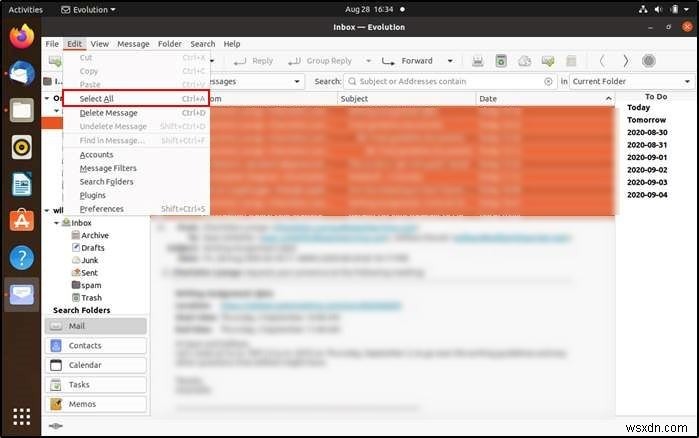This screenshot has height=438, width=699.
Task: Open the Show messages filter dropdown
Action: click(297, 82)
